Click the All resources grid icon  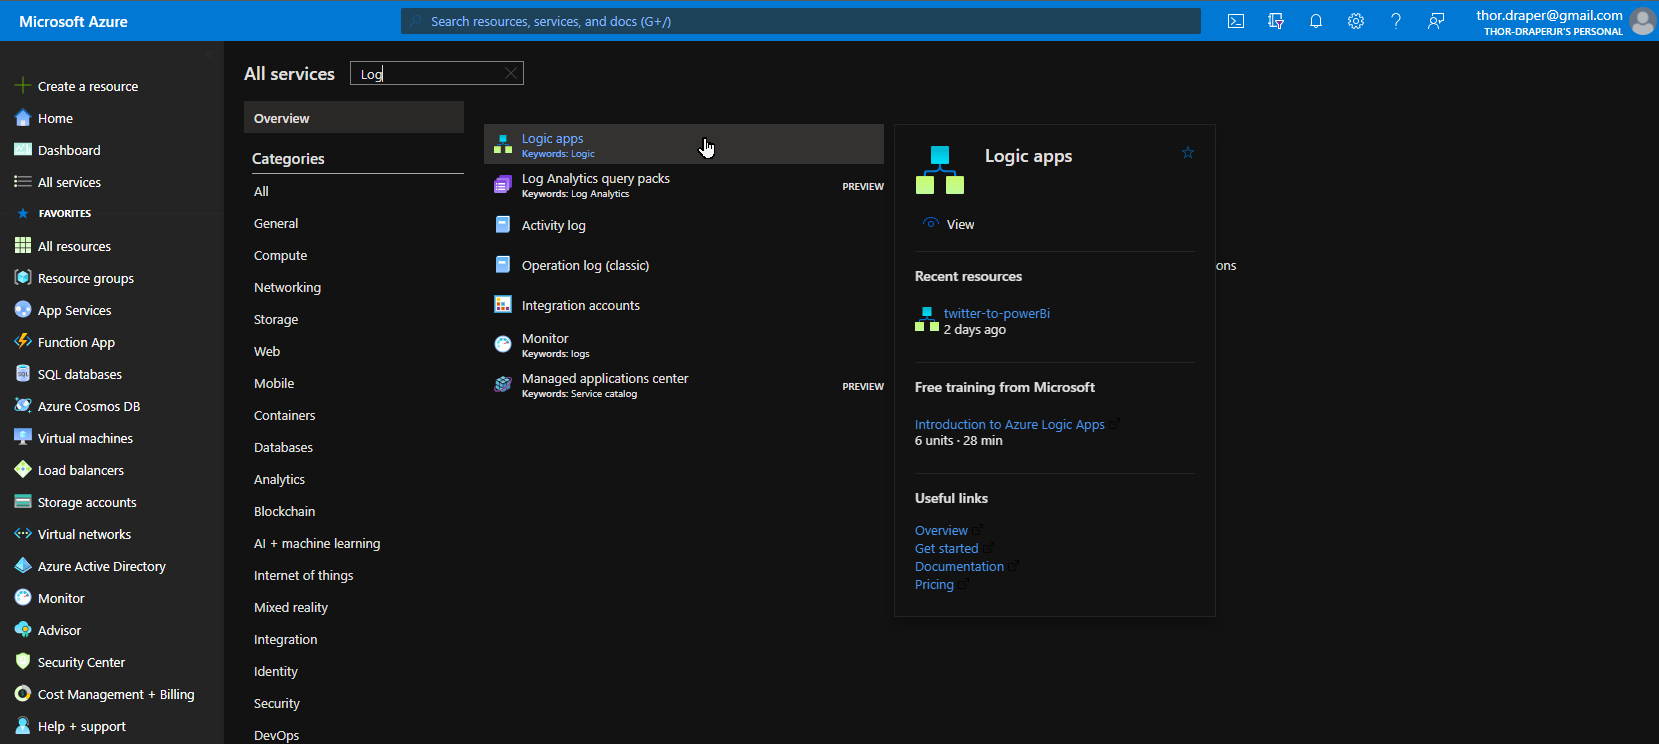point(23,246)
